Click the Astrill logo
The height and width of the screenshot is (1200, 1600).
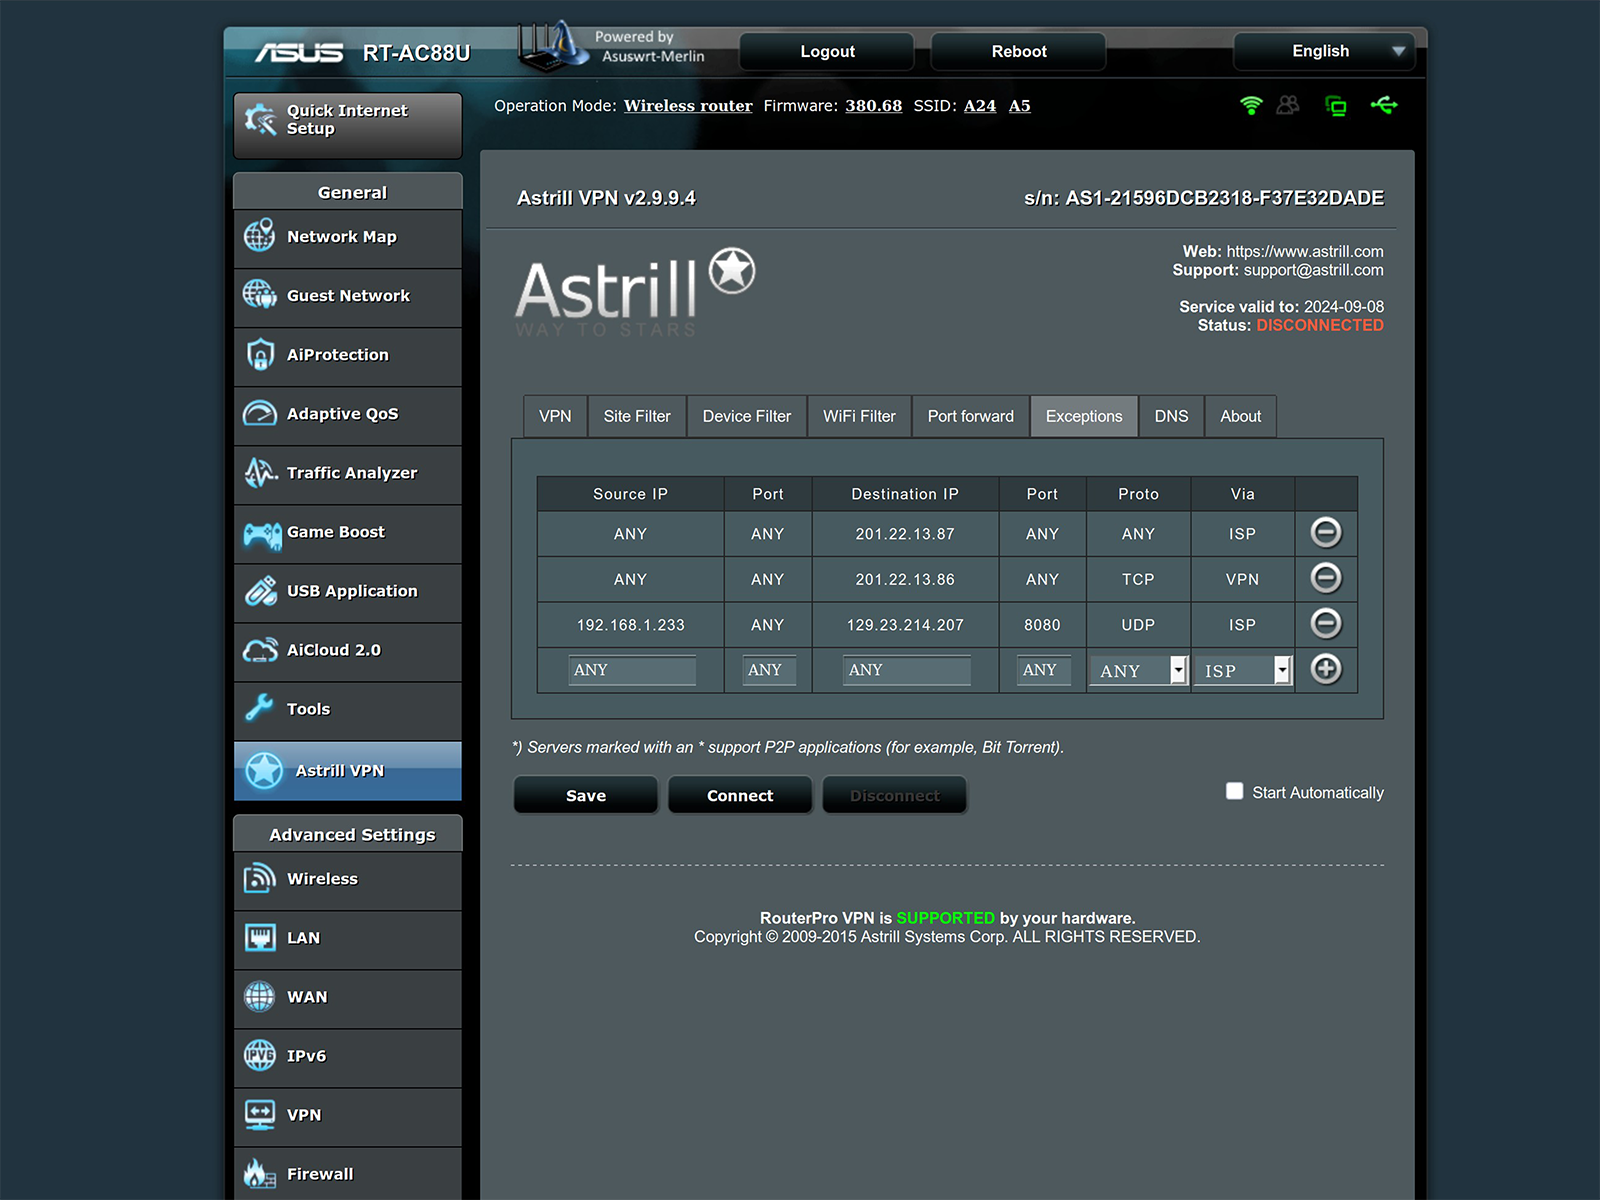635,291
